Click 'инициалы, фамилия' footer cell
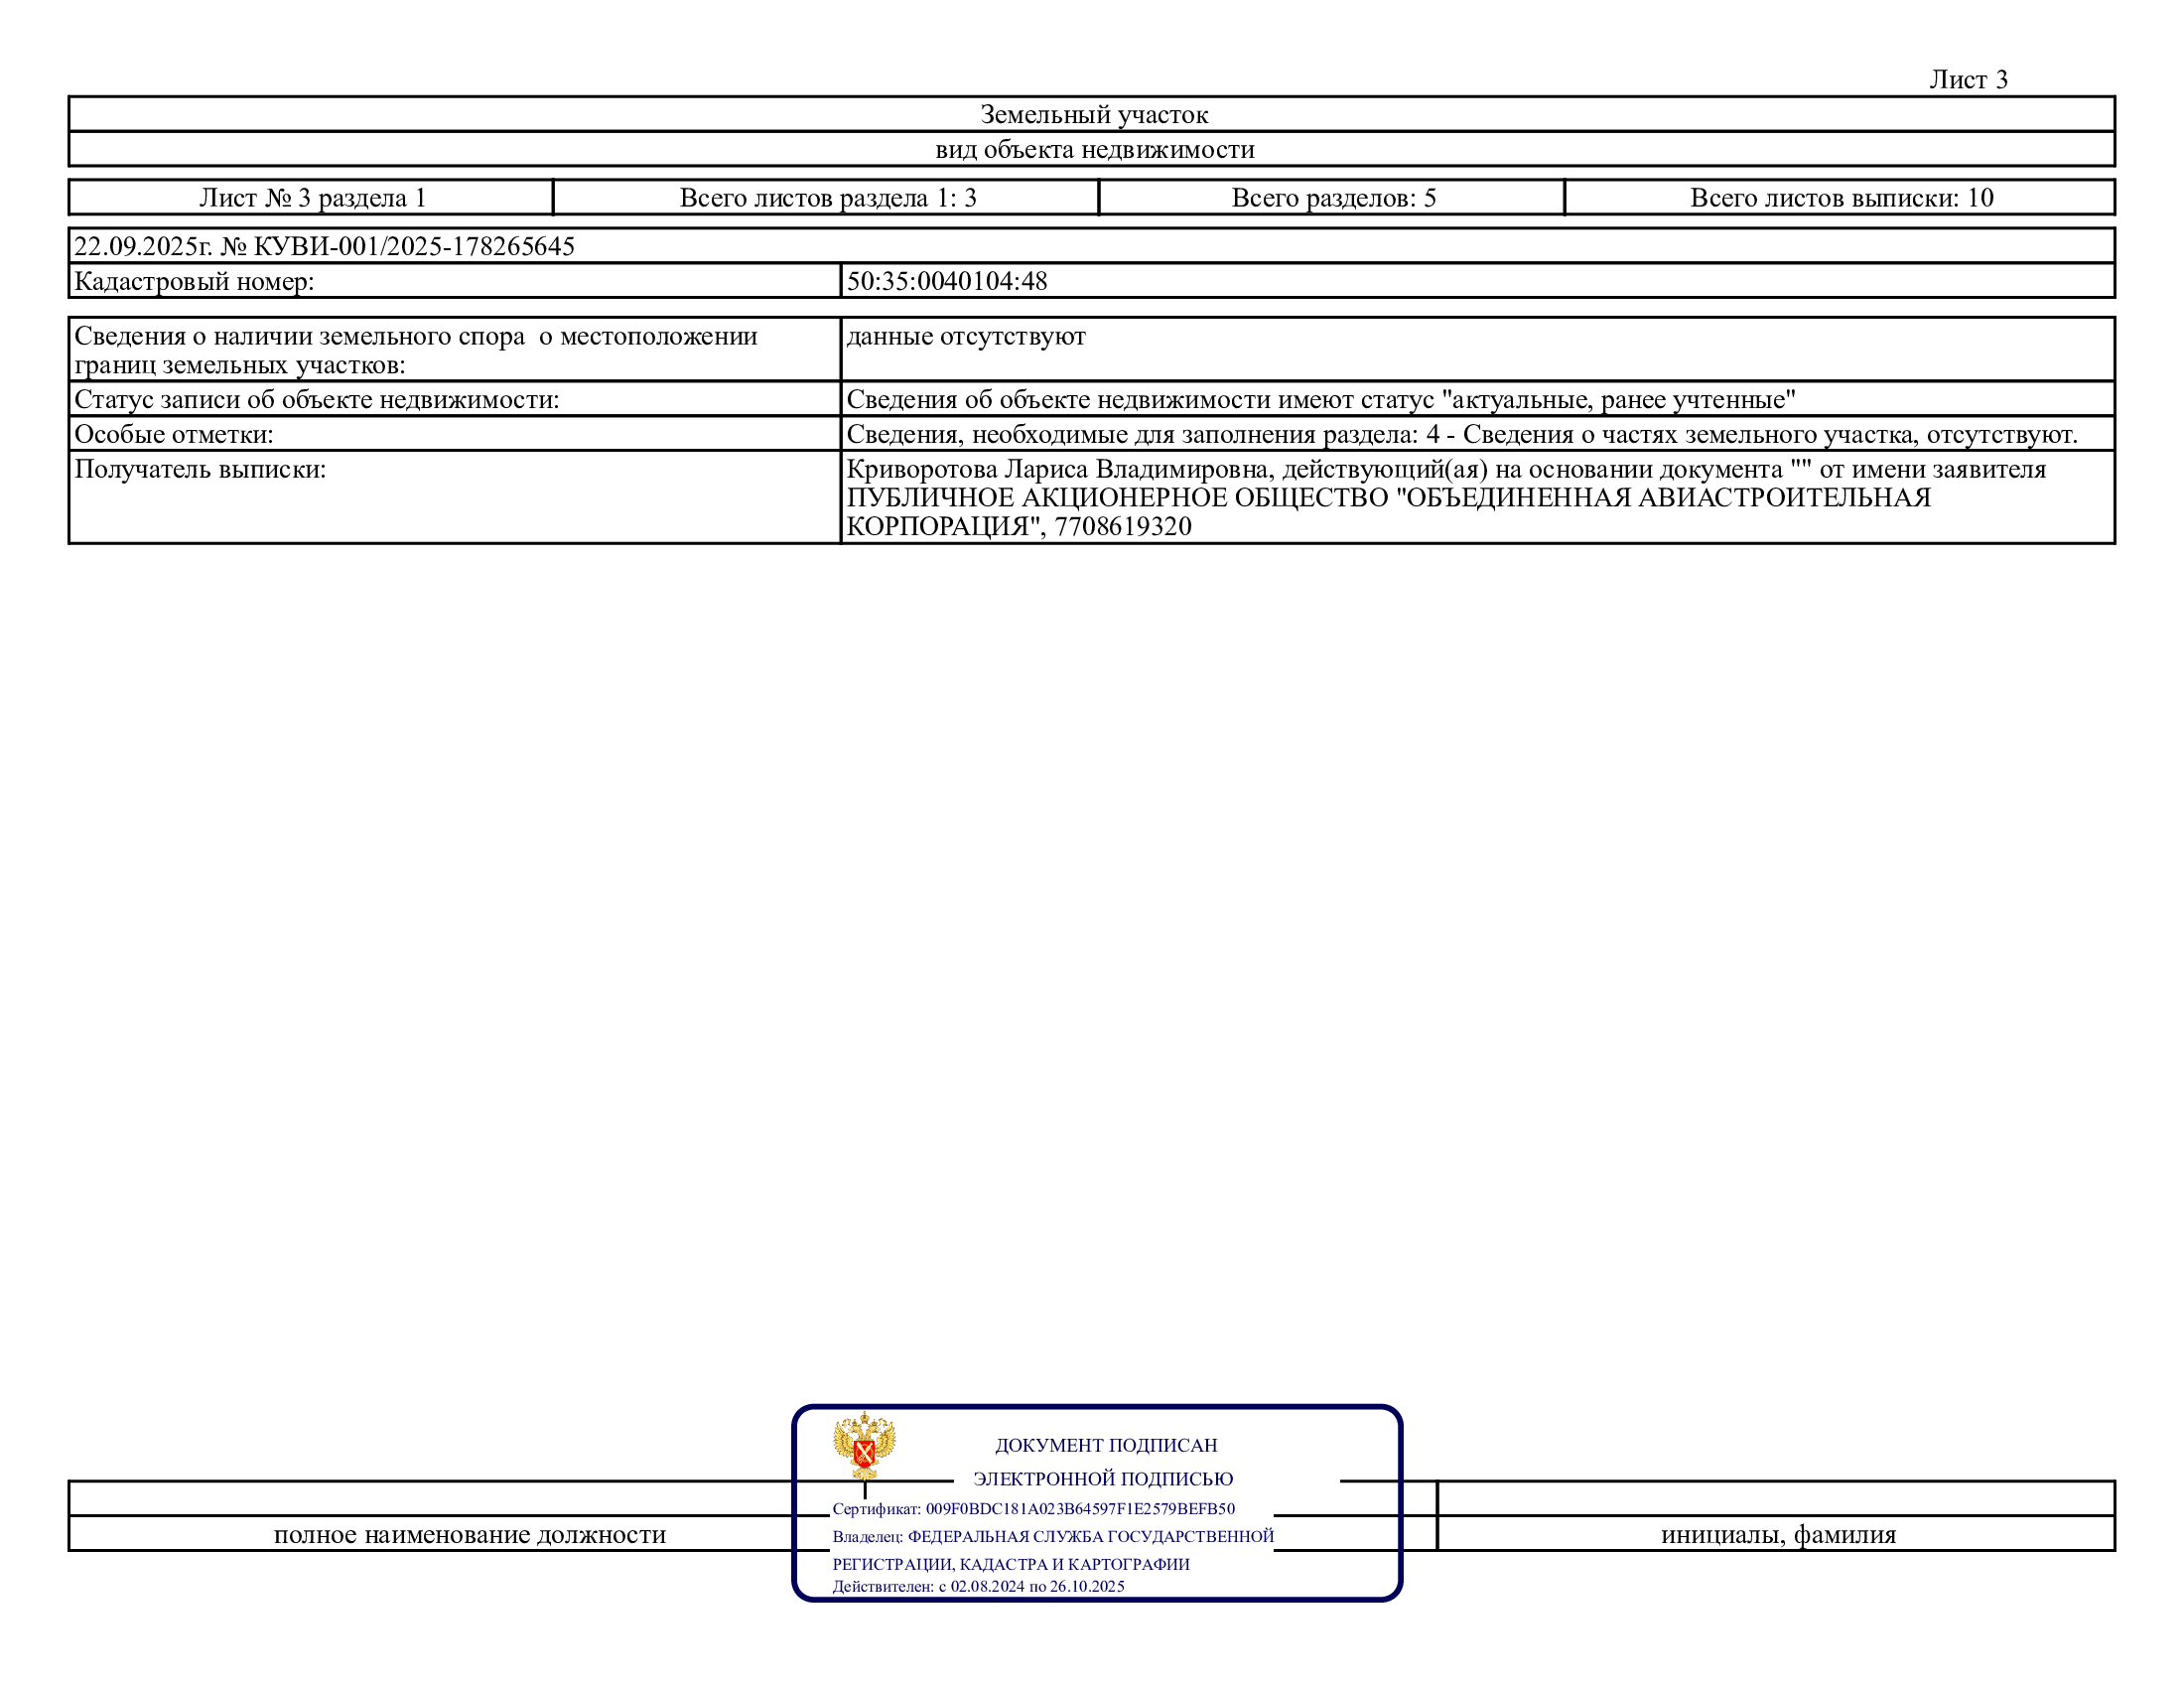The image size is (2184, 1688). (x=1778, y=1535)
